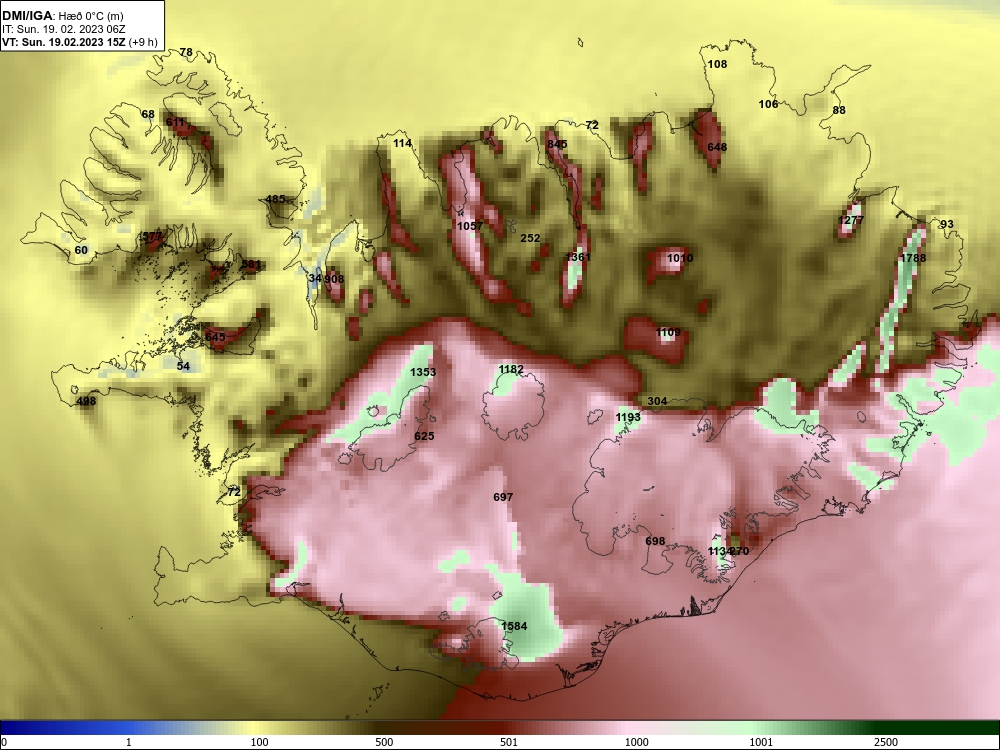
Task: Click the title text "DMI/IGA: Hæð 0°C (m)"
Action: [63, 16]
